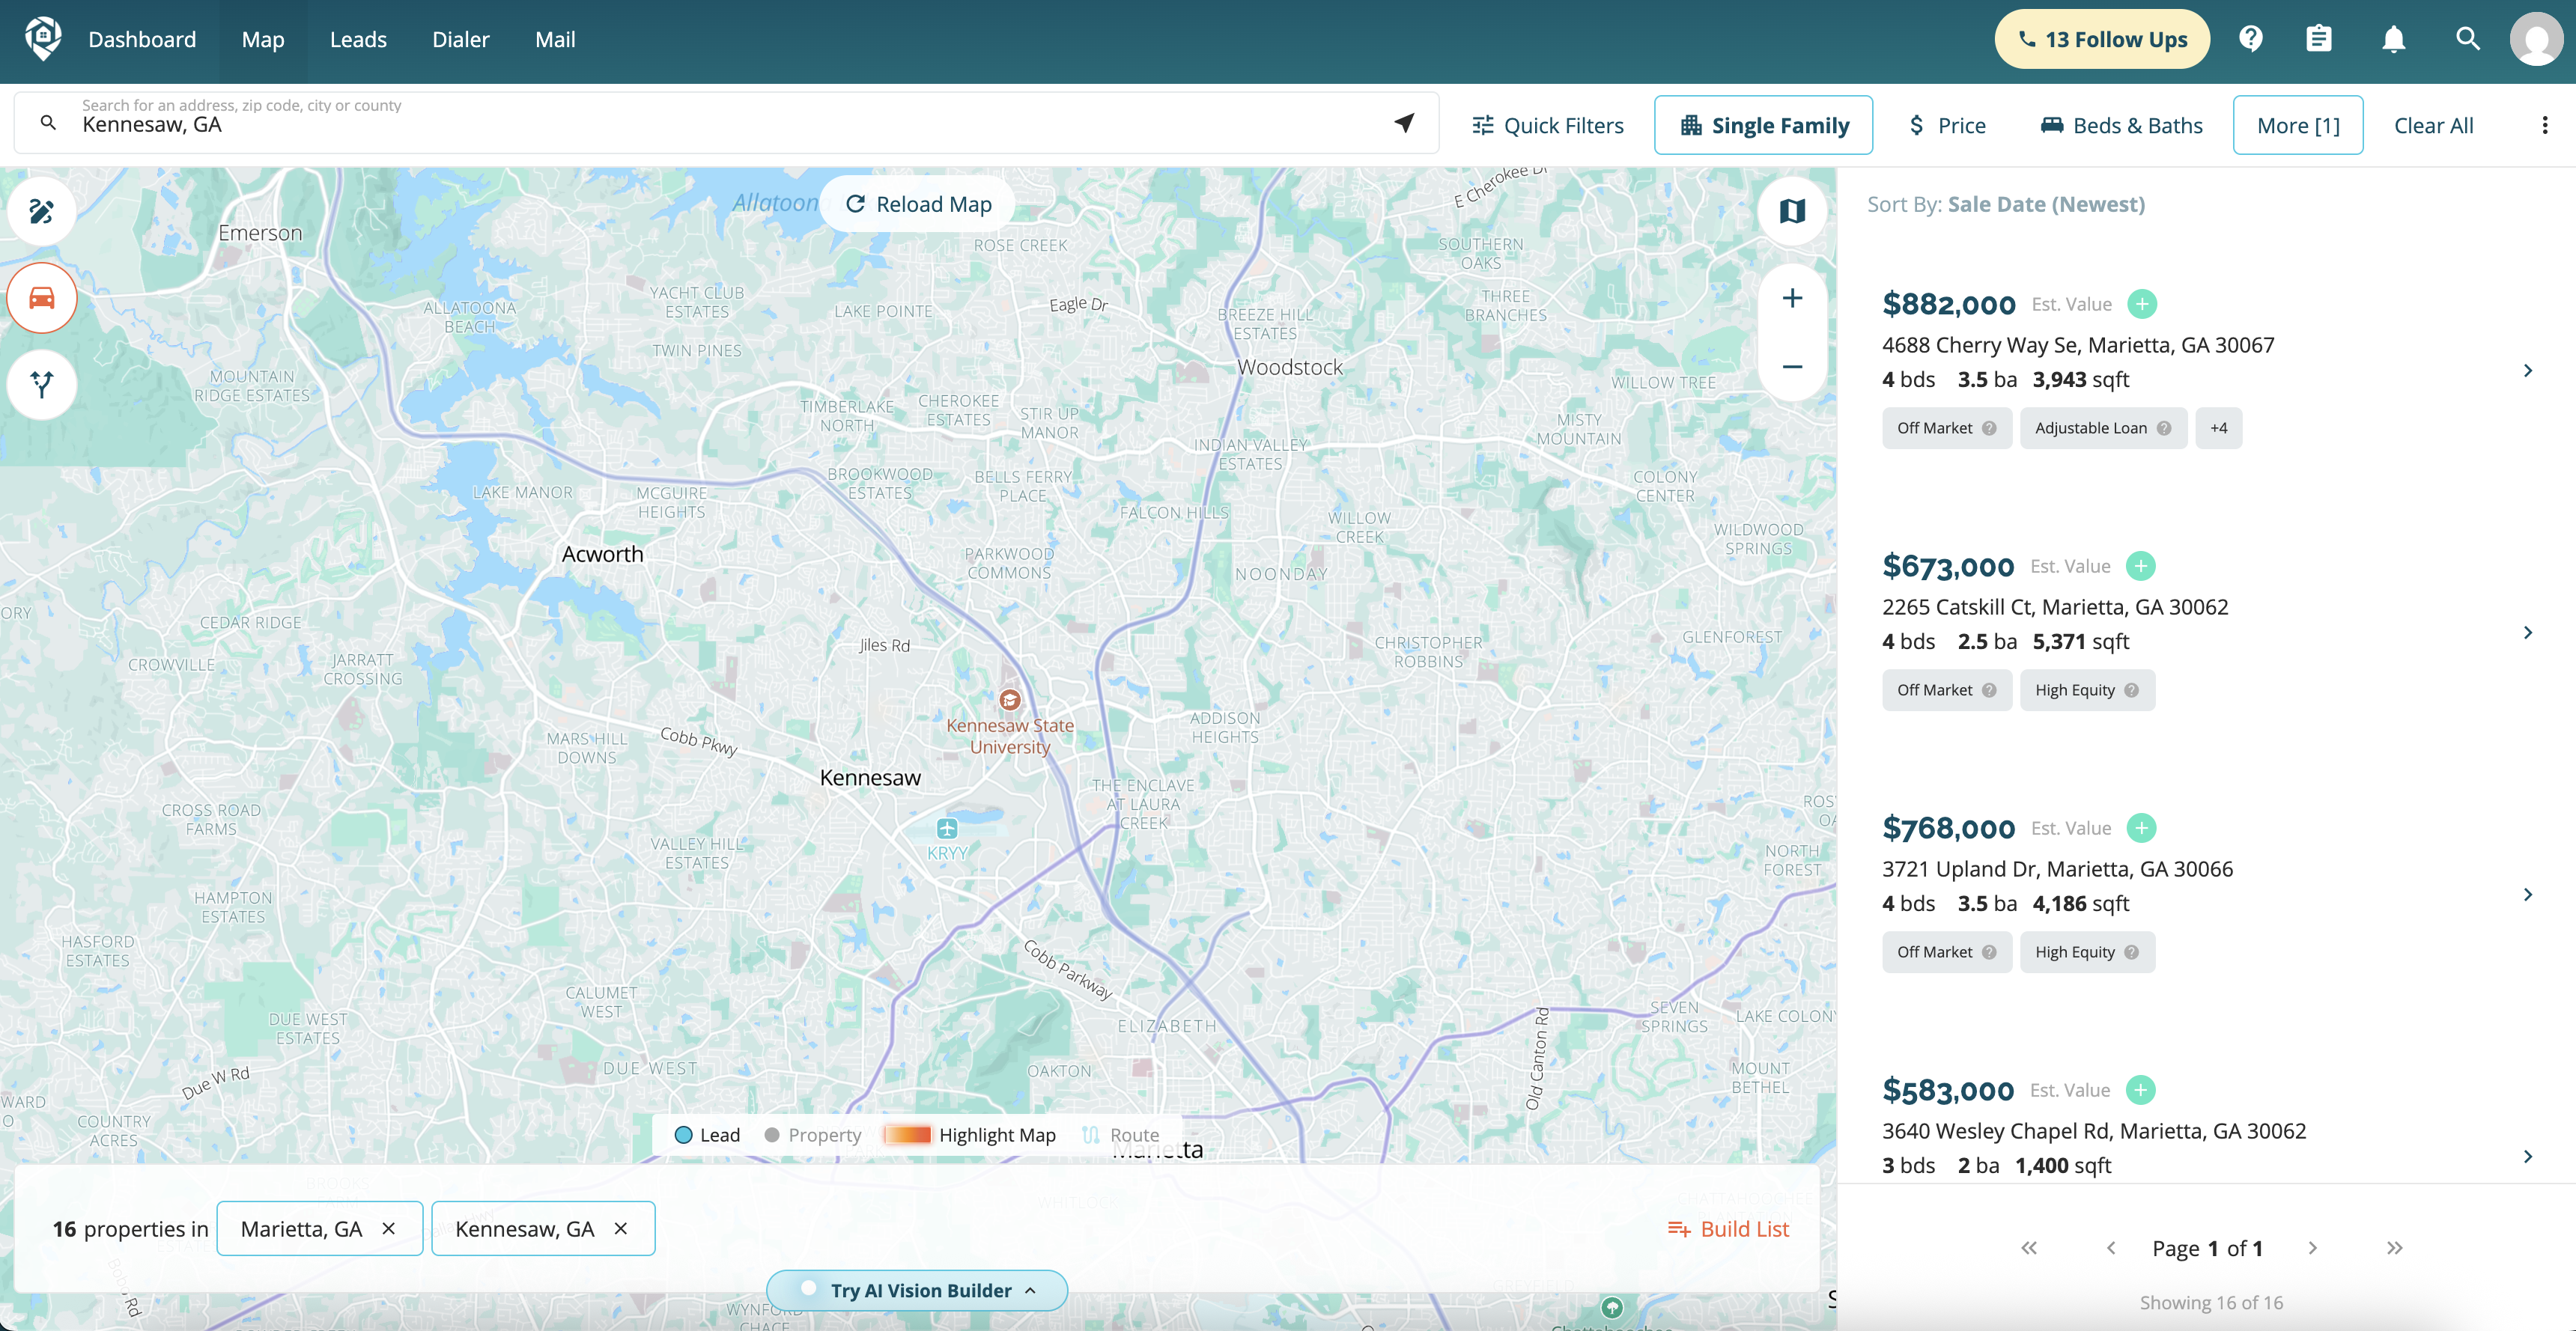2576x1331 pixels.
Task: Remove the Marietta, GA location chip
Action: [389, 1228]
